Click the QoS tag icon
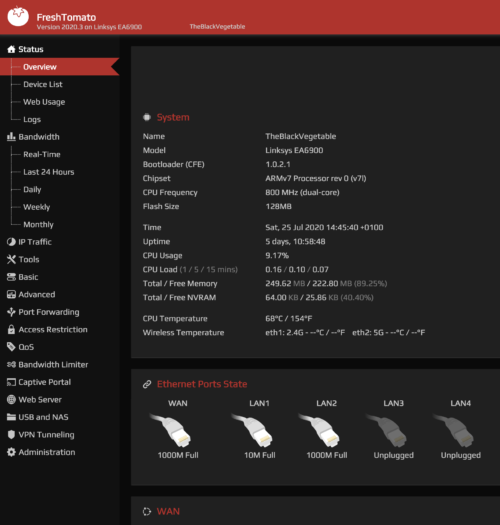500x525 pixels. click(11, 347)
